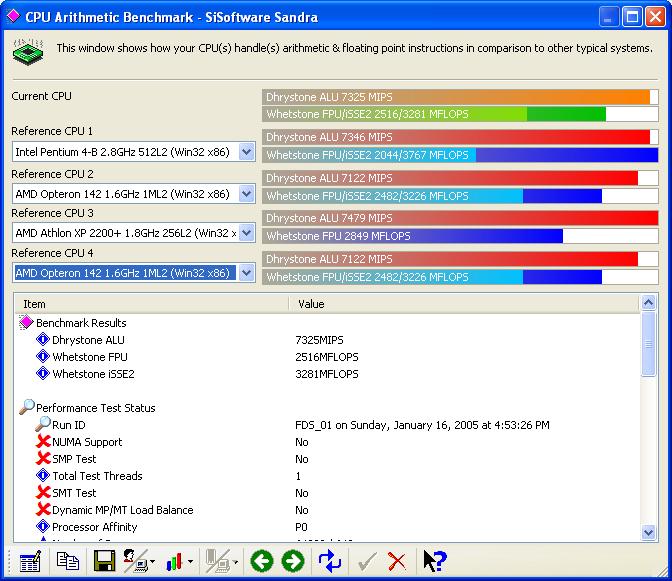Click the blue refresh arrows icon
This screenshot has width=672, height=581.
[330, 561]
